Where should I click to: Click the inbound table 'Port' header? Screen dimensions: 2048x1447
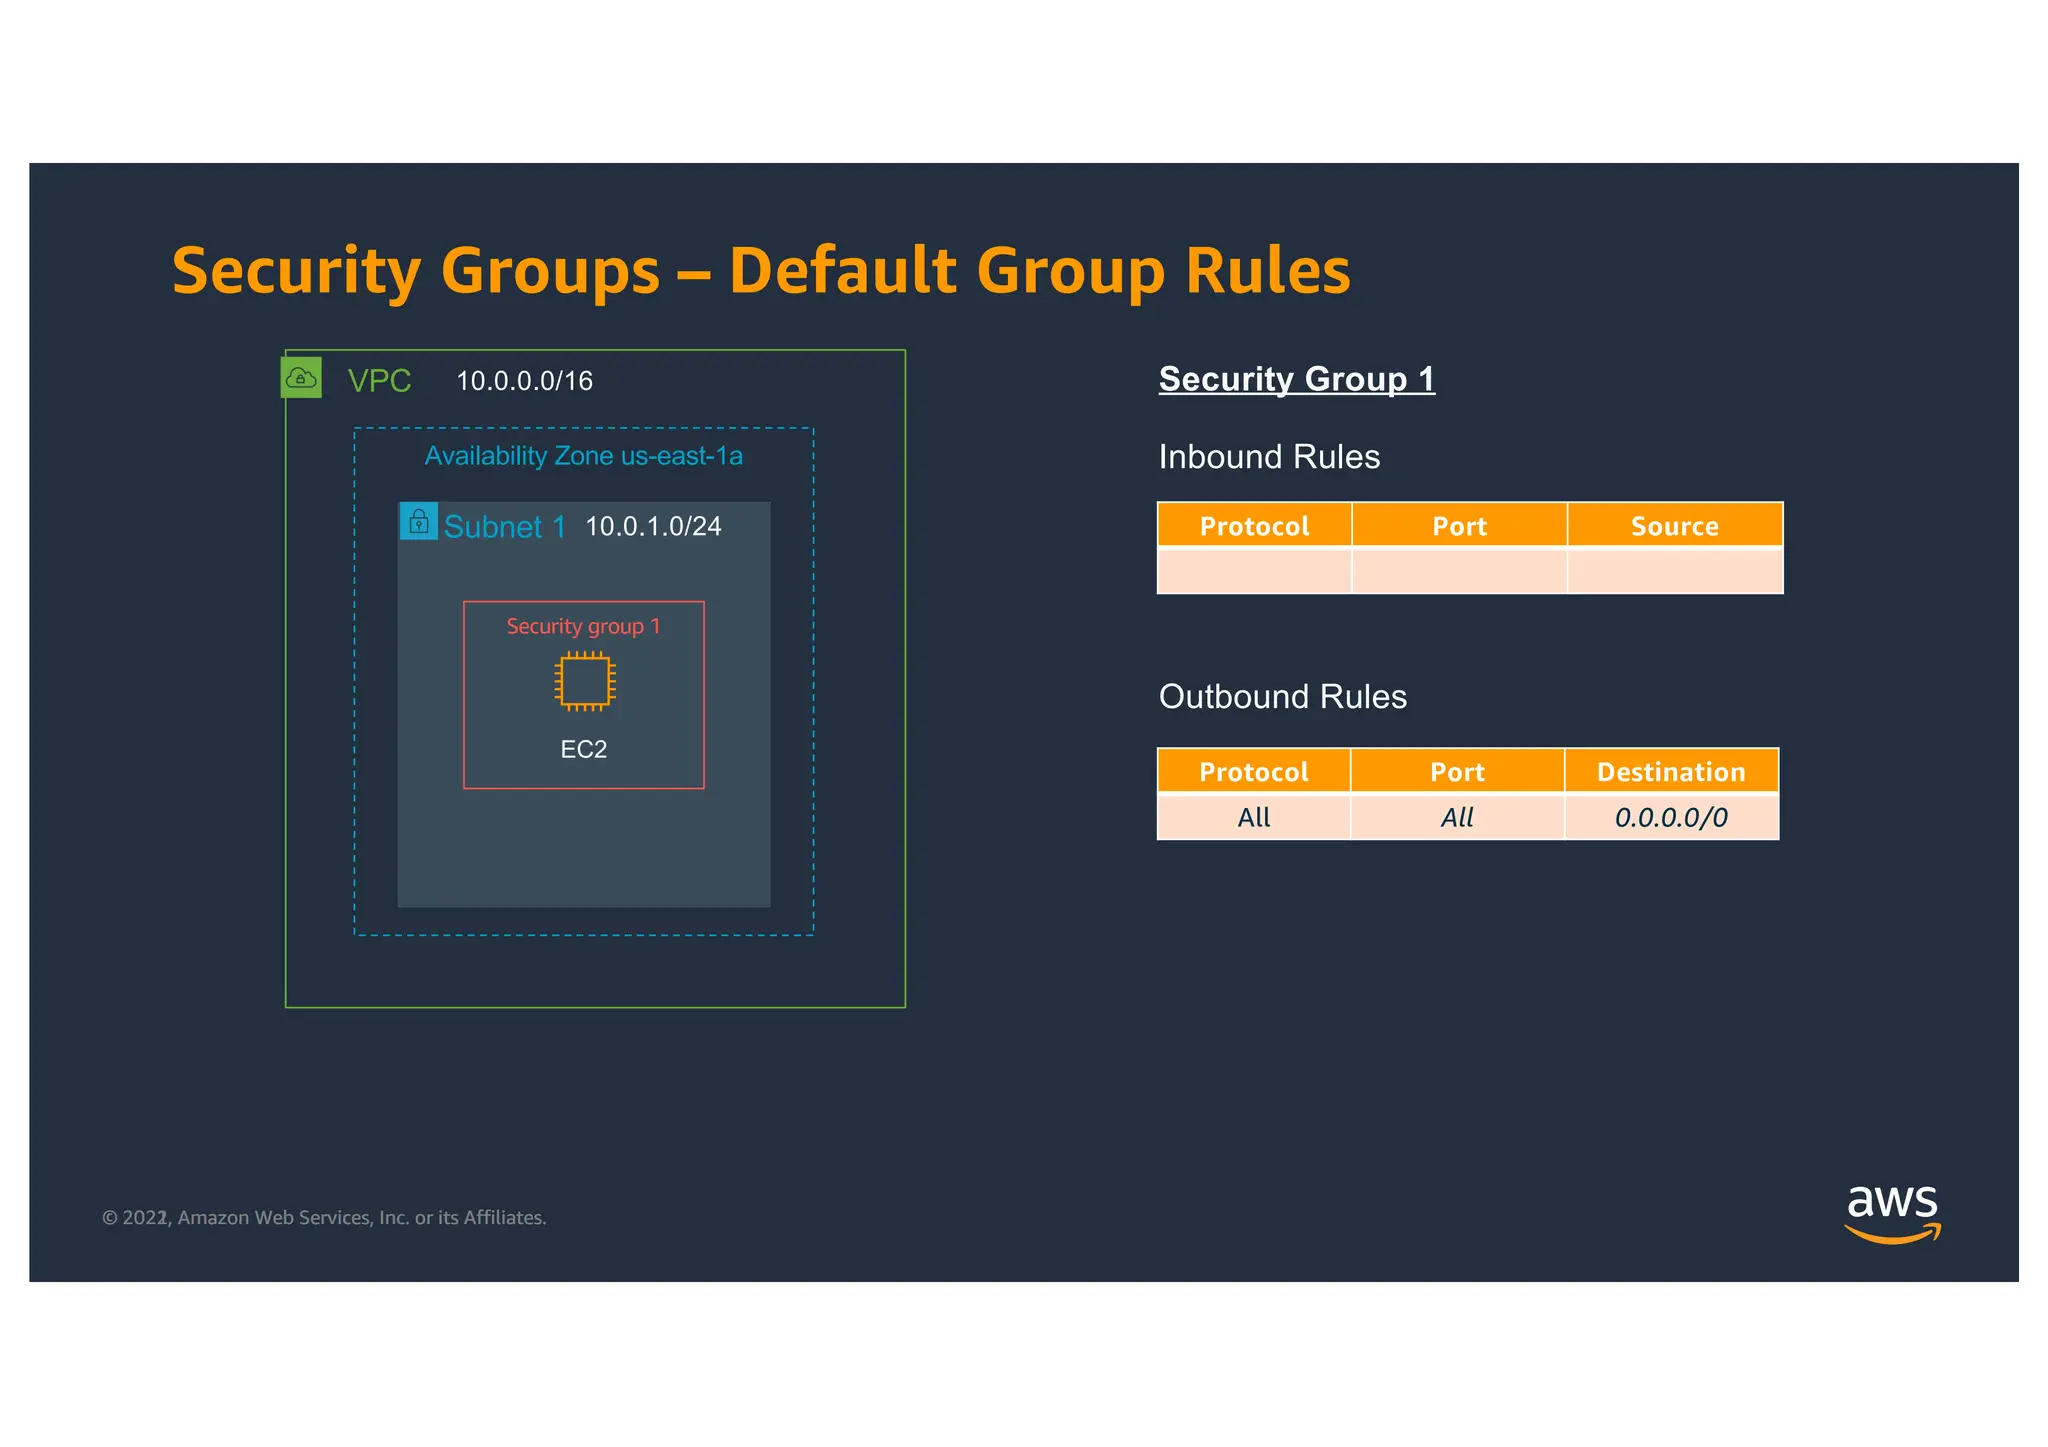(x=1459, y=525)
